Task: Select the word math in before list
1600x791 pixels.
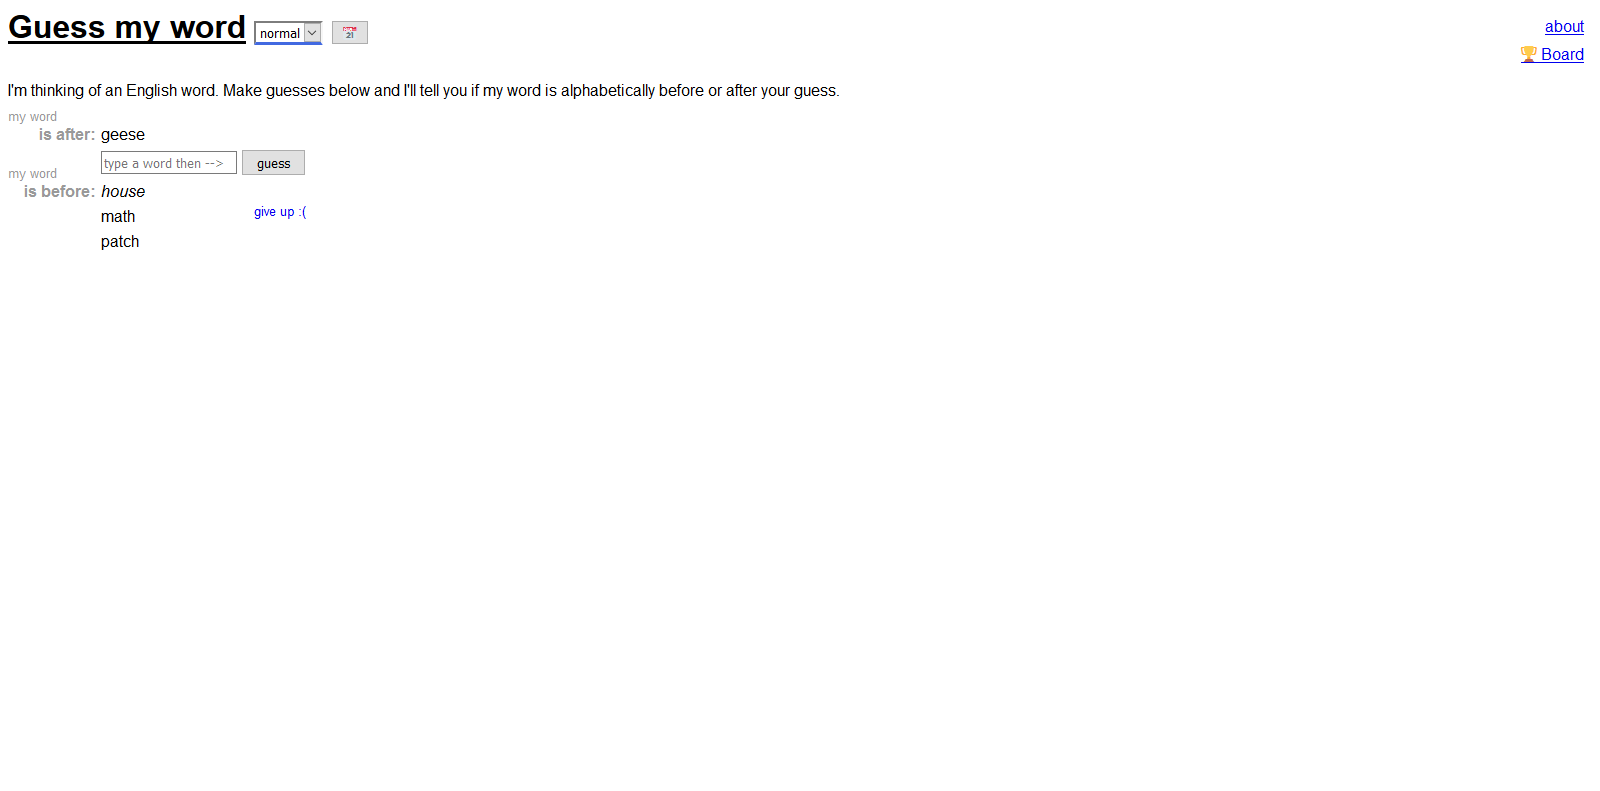Action: pyautogui.click(x=118, y=217)
